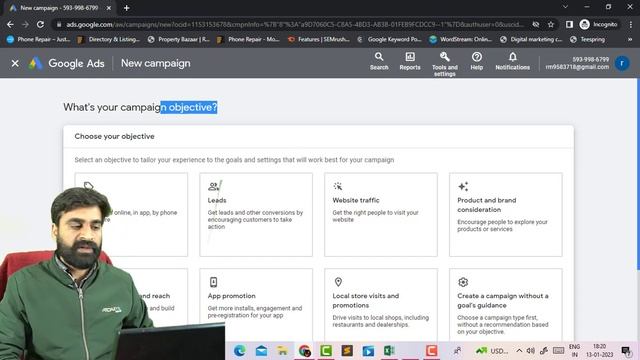Click the page vertical scrollbar
The width and height of the screenshot is (640, 360).
(x=638, y=173)
